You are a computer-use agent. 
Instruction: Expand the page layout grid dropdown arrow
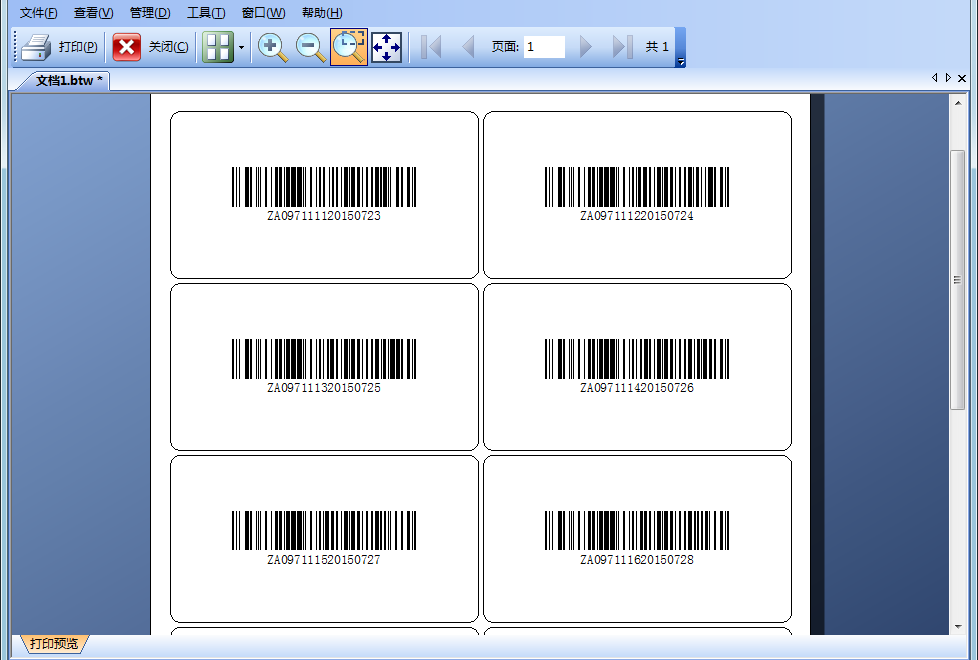click(241, 47)
